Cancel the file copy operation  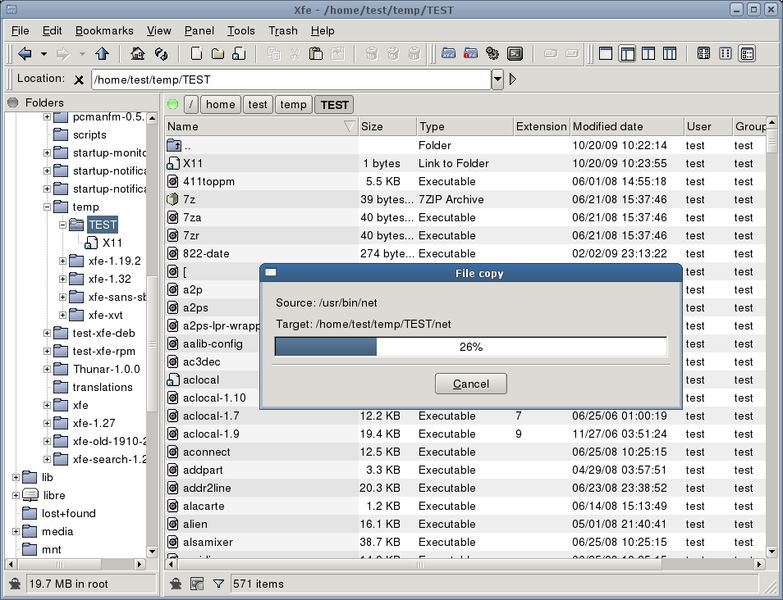(471, 383)
